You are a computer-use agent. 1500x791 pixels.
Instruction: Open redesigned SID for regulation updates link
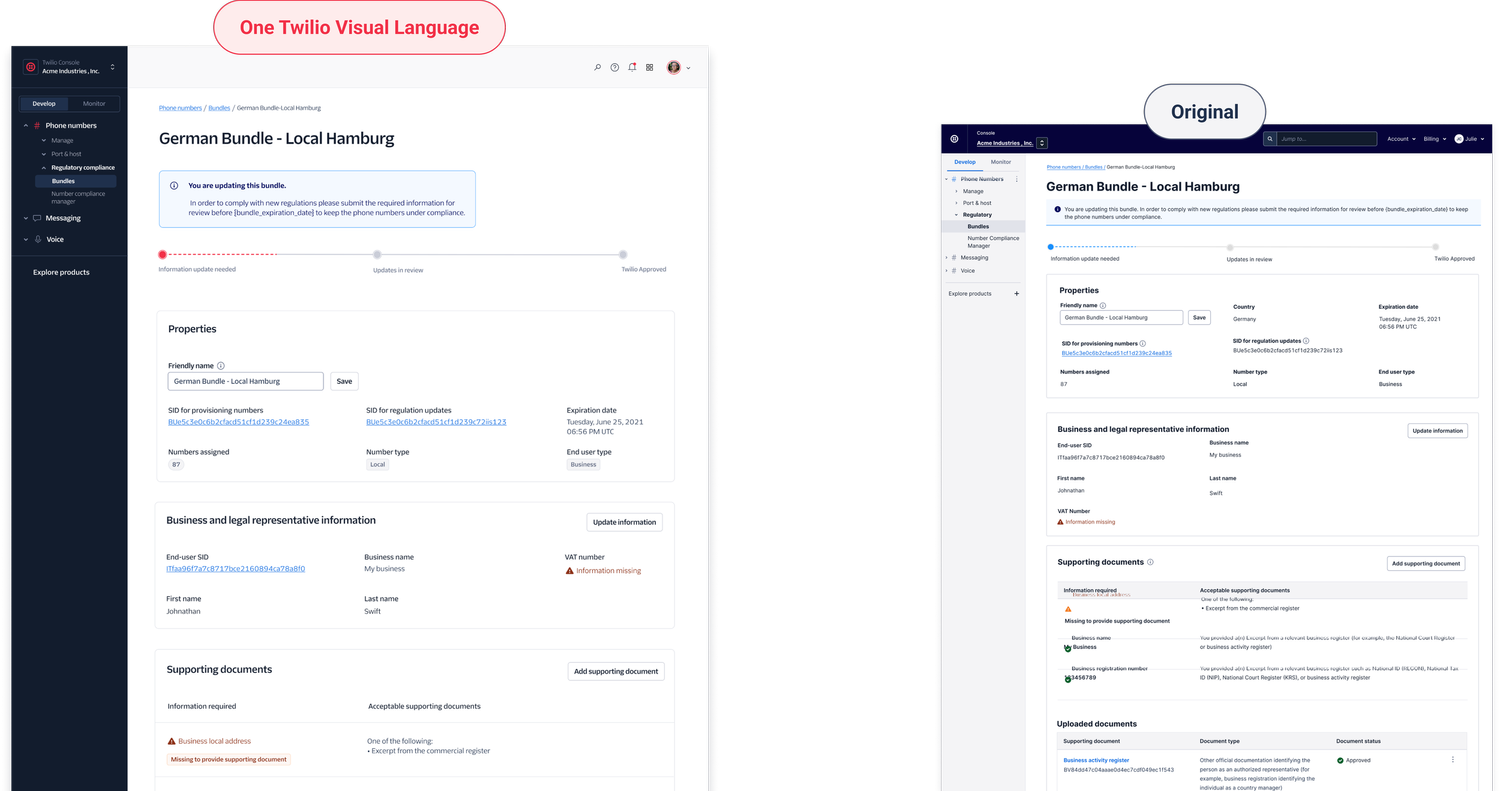(436, 422)
